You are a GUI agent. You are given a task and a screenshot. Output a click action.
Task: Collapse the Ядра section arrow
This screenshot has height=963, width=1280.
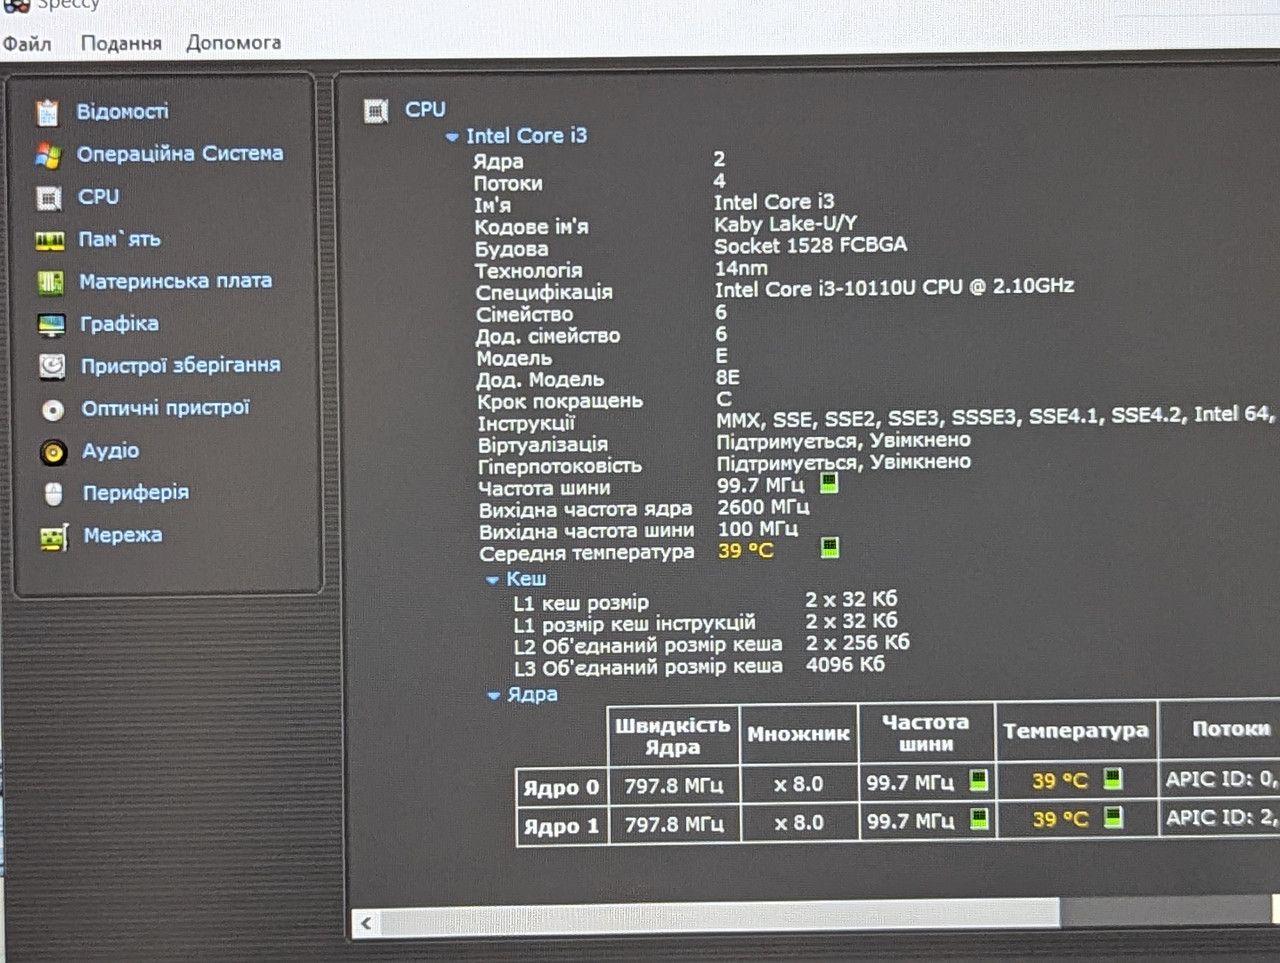click(494, 696)
